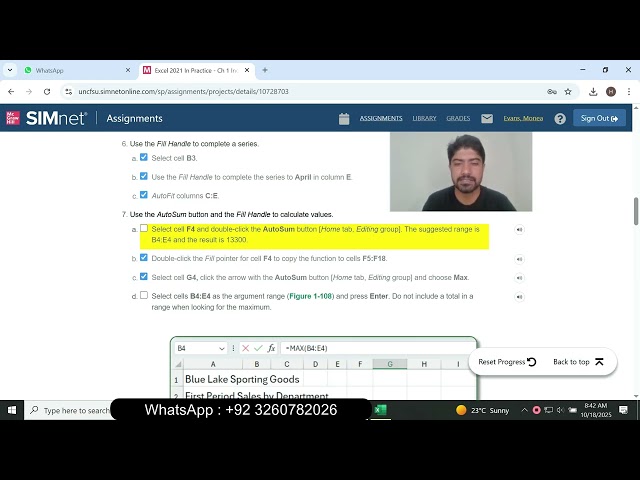This screenshot has height=480, width=640.
Task: Click the screen recorder tray icon
Action: pos(536,410)
